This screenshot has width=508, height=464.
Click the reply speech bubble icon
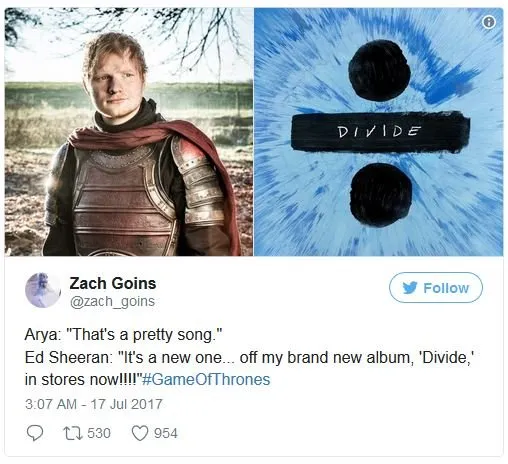[x=35, y=433]
